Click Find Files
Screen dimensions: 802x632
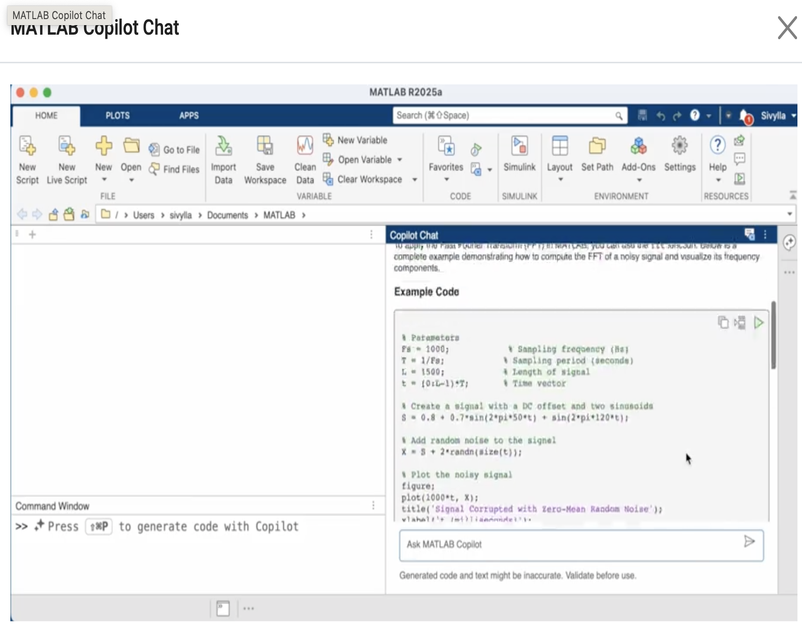[x=174, y=169]
